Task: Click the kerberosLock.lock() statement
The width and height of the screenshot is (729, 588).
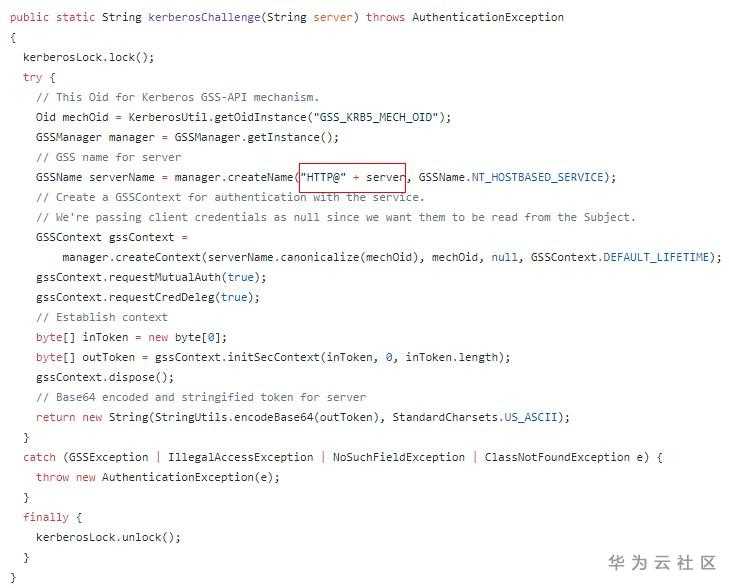Action: tap(88, 57)
